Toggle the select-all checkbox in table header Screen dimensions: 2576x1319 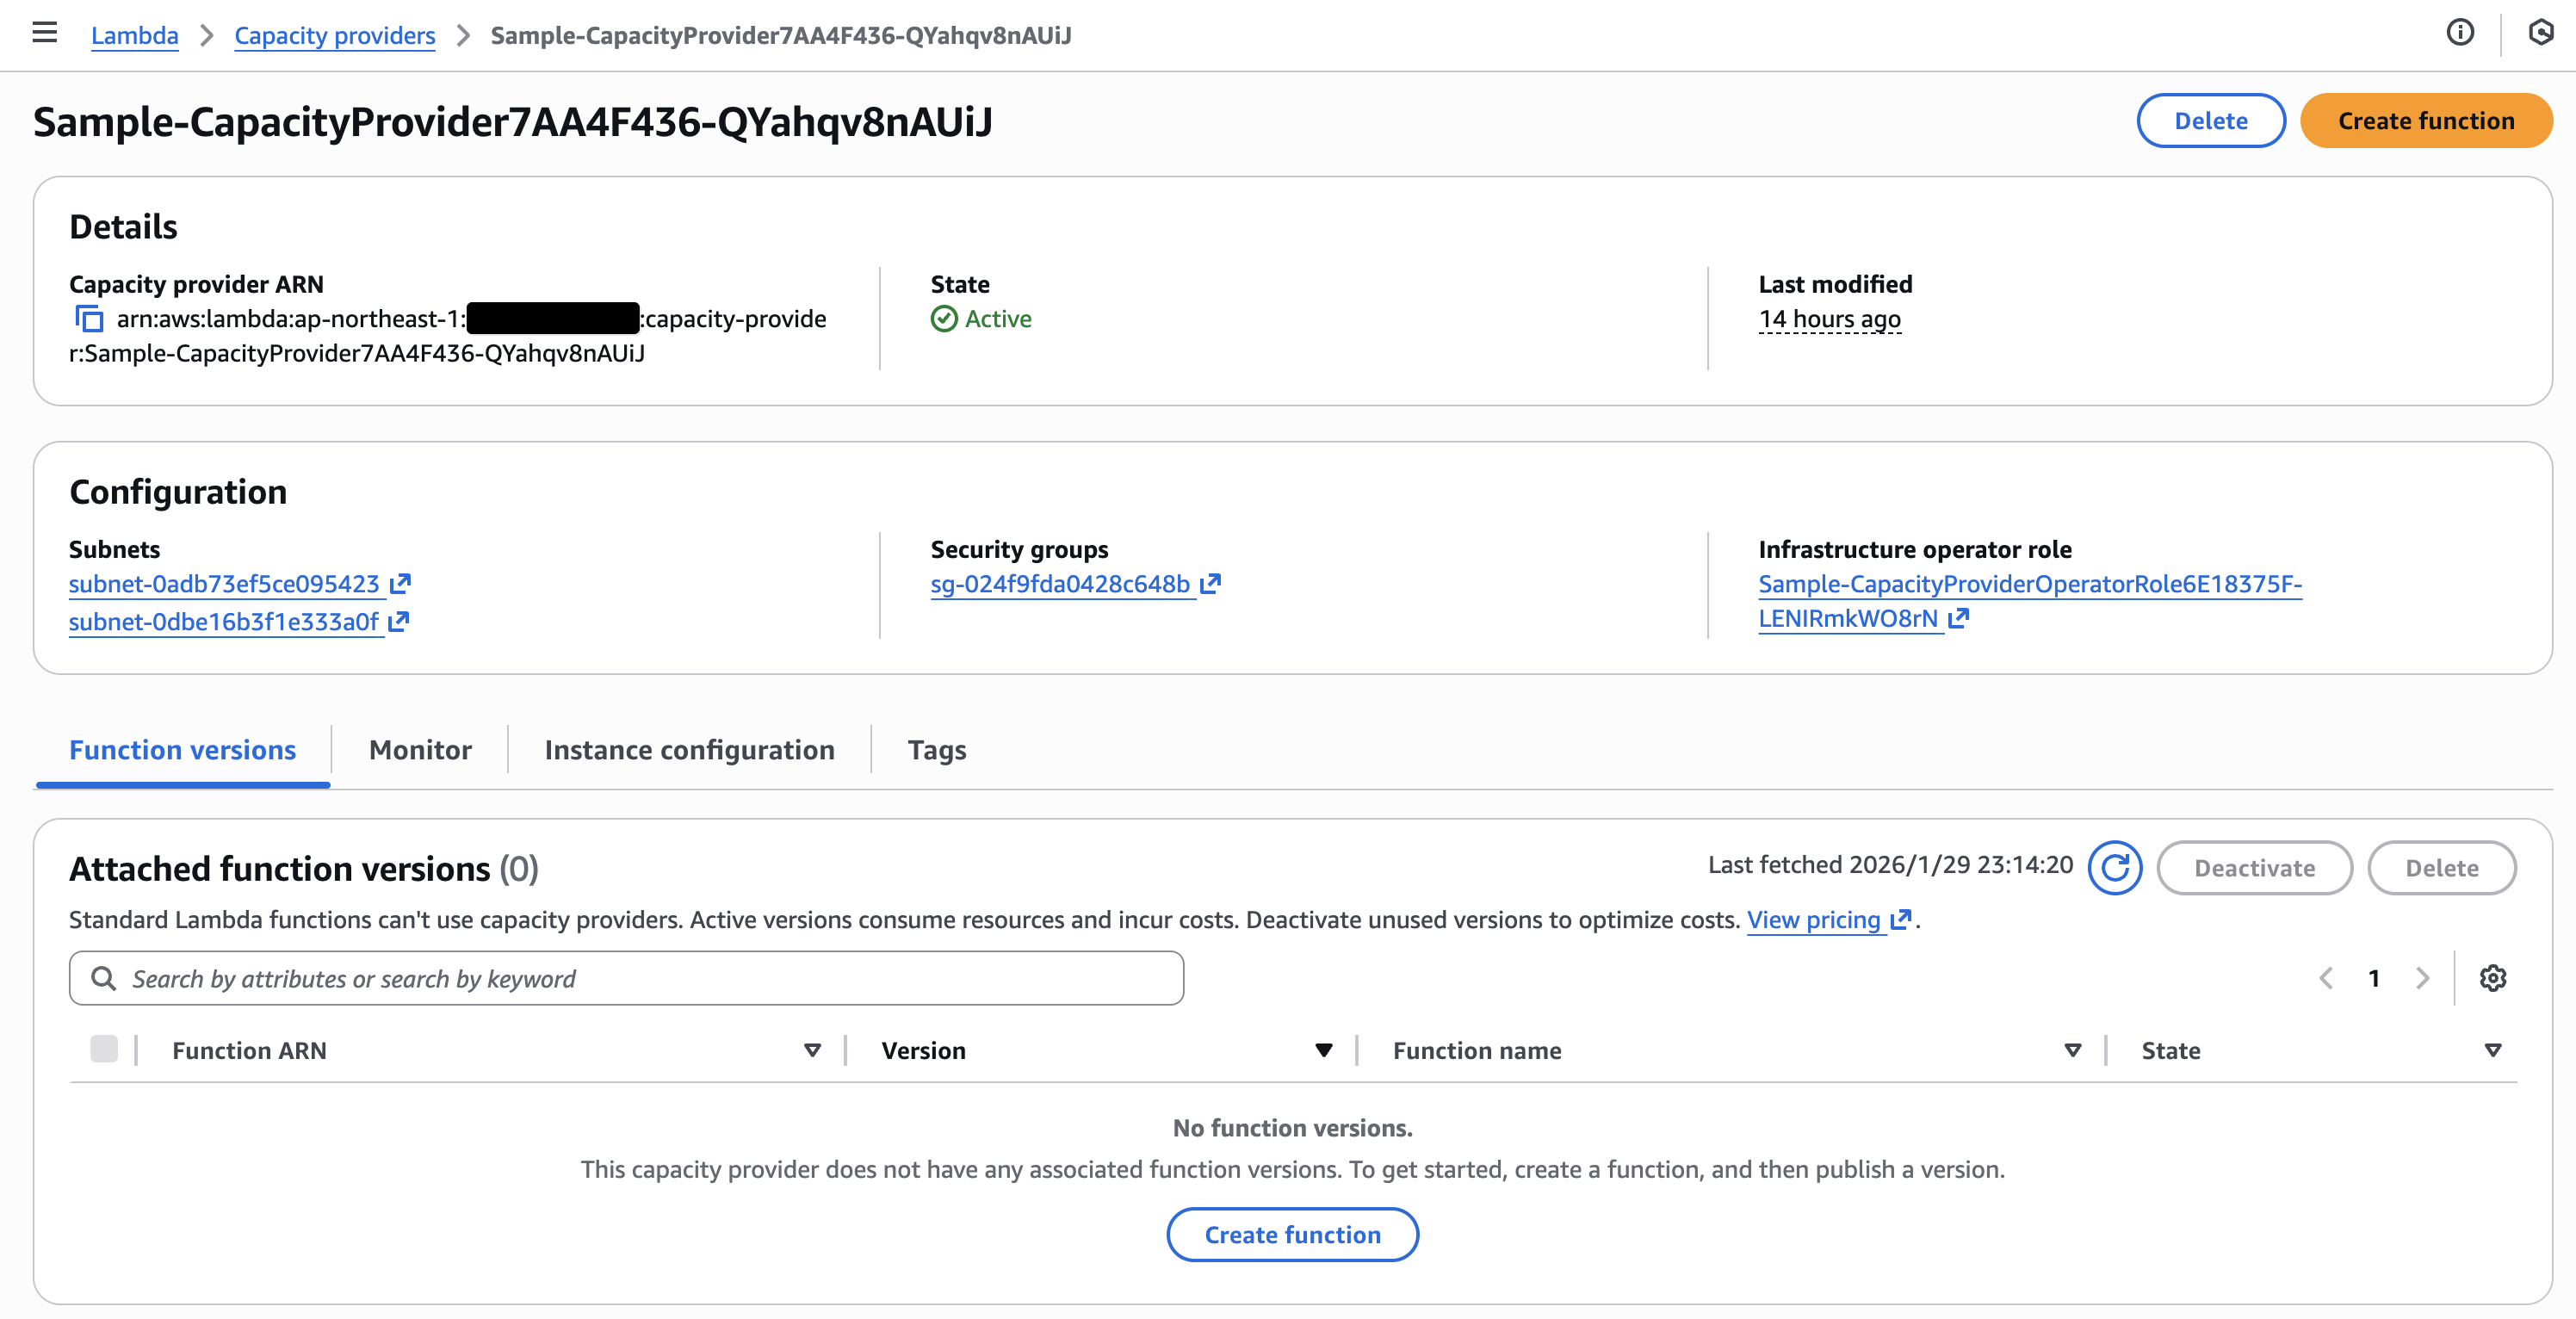(104, 1049)
